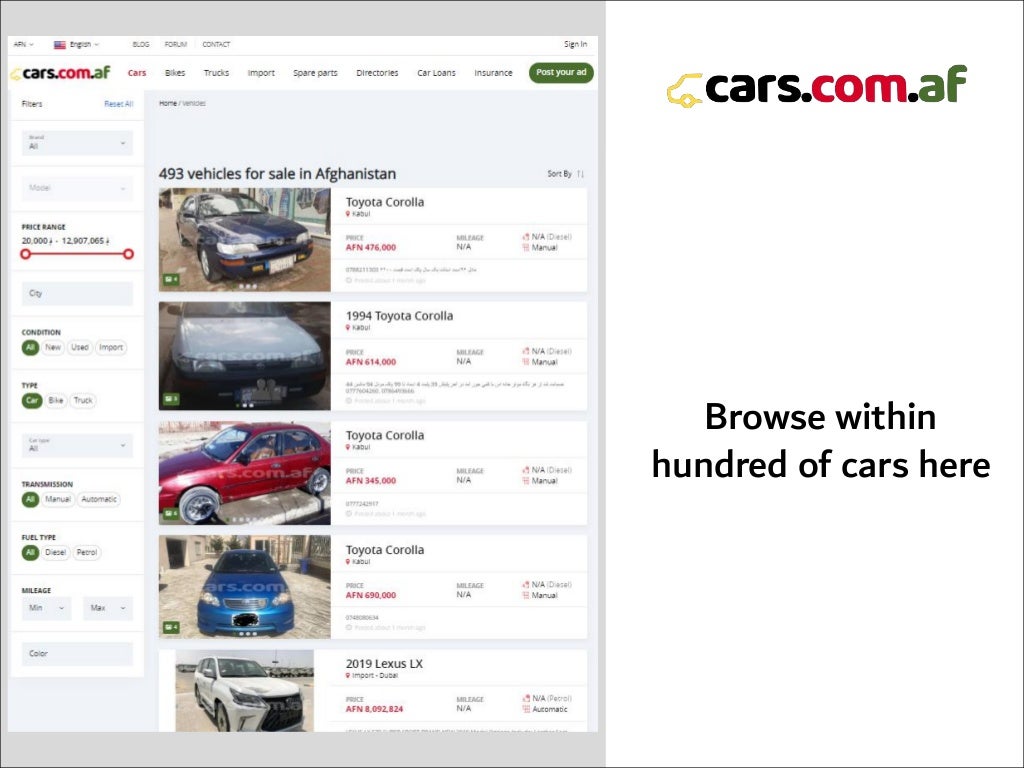This screenshot has width=1024, height=768.
Task: Click the Post your ad button
Action: [561, 72]
